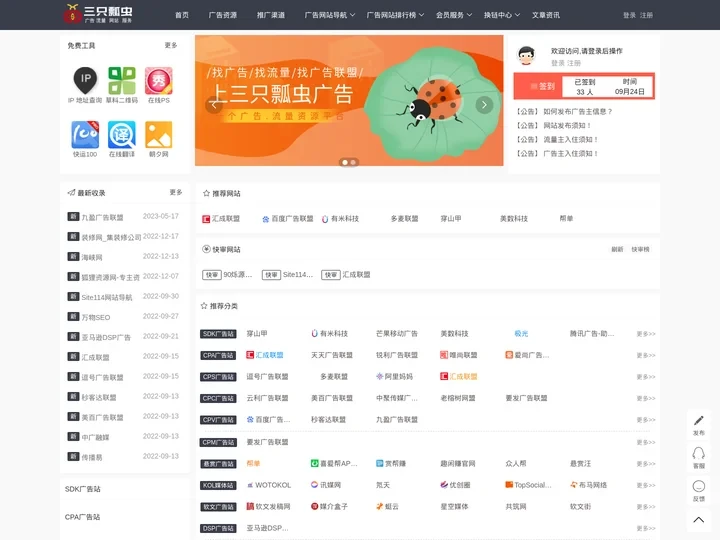Open 亚马逊DSP广告 in 最新收录 list

click(x=106, y=338)
